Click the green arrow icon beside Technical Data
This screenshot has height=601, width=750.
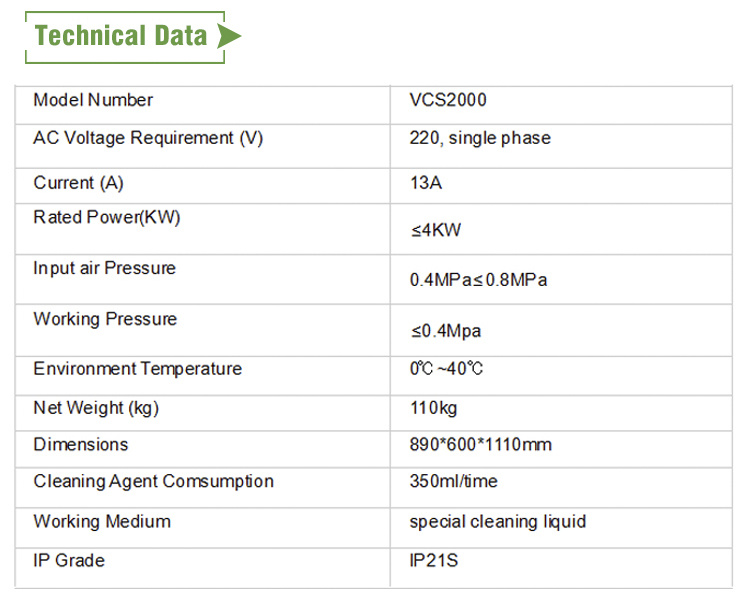click(x=229, y=36)
